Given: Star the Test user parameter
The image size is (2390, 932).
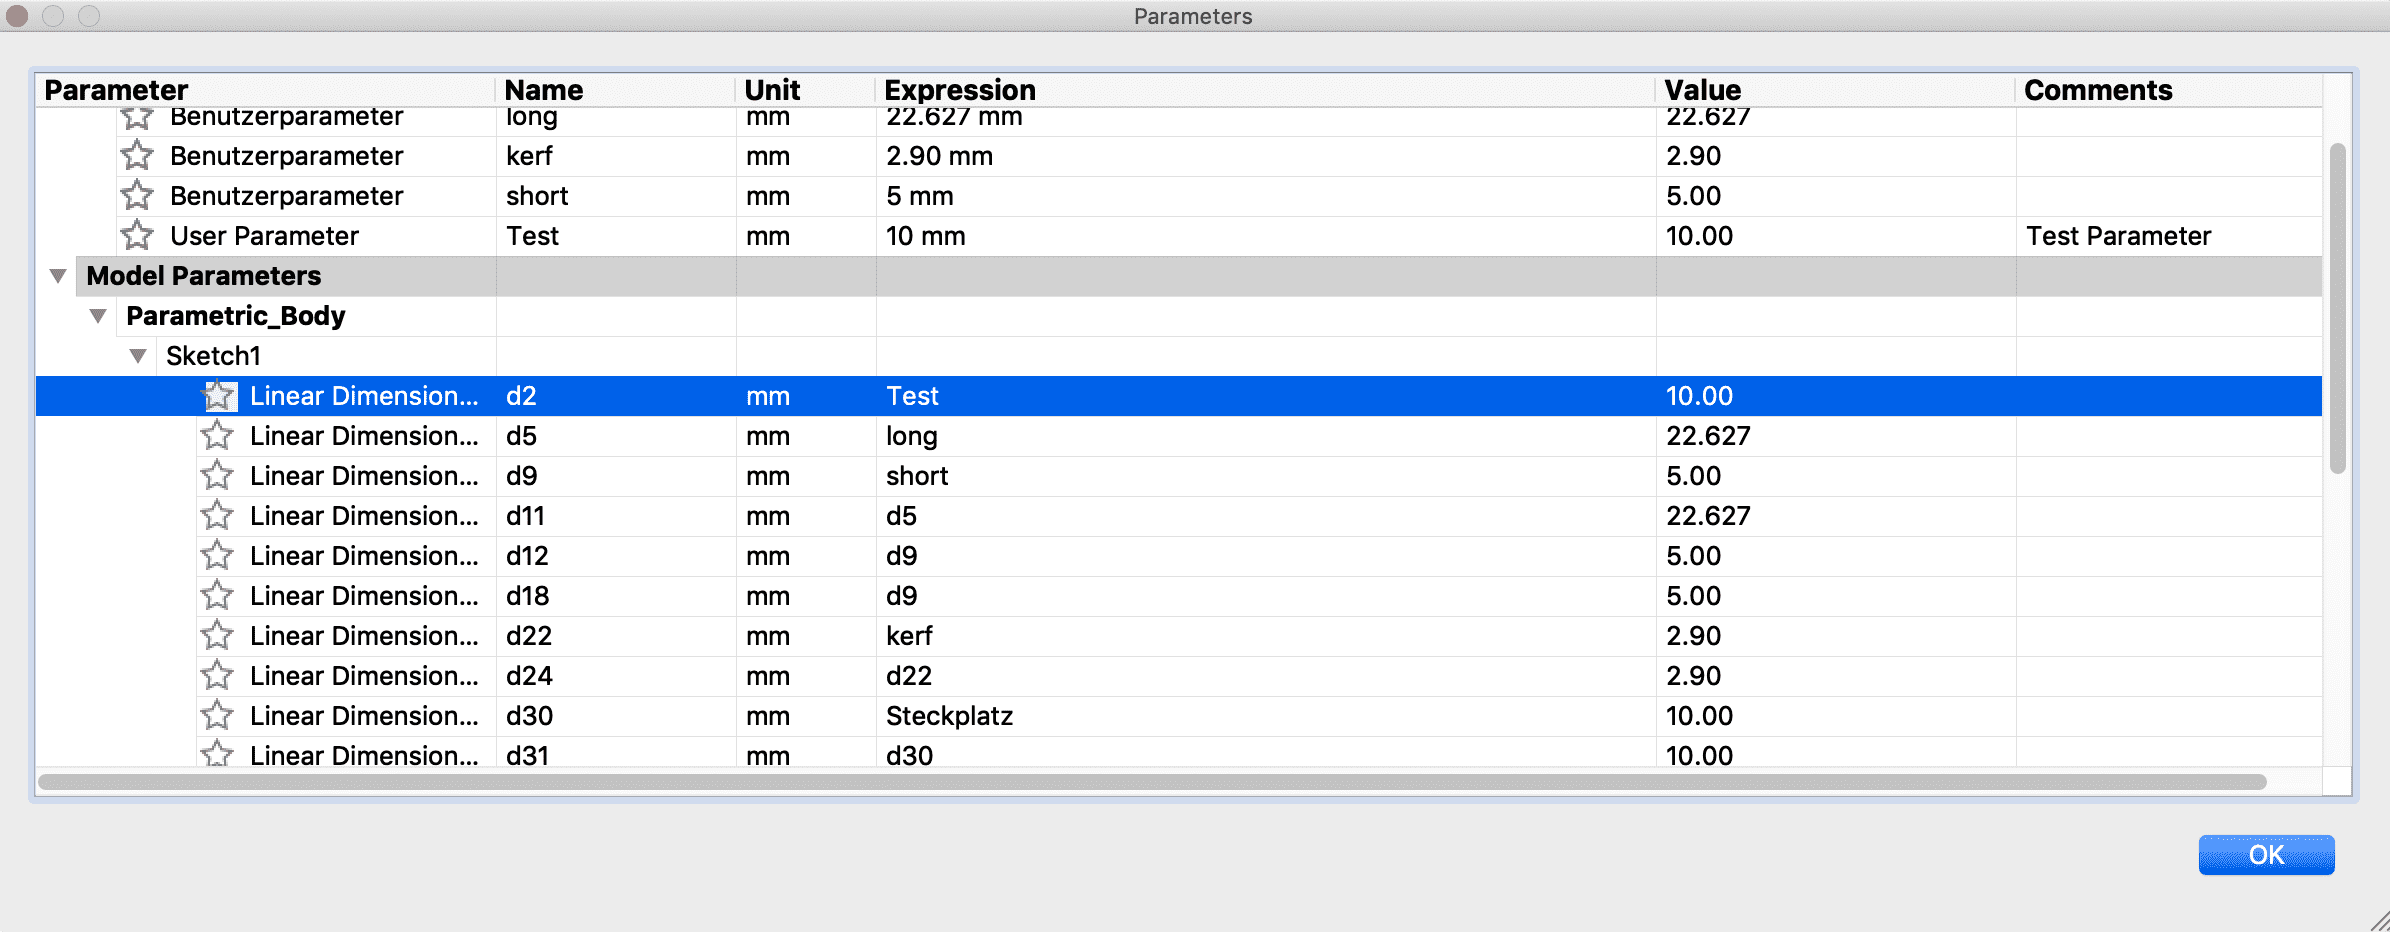Looking at the screenshot, I should [137, 236].
